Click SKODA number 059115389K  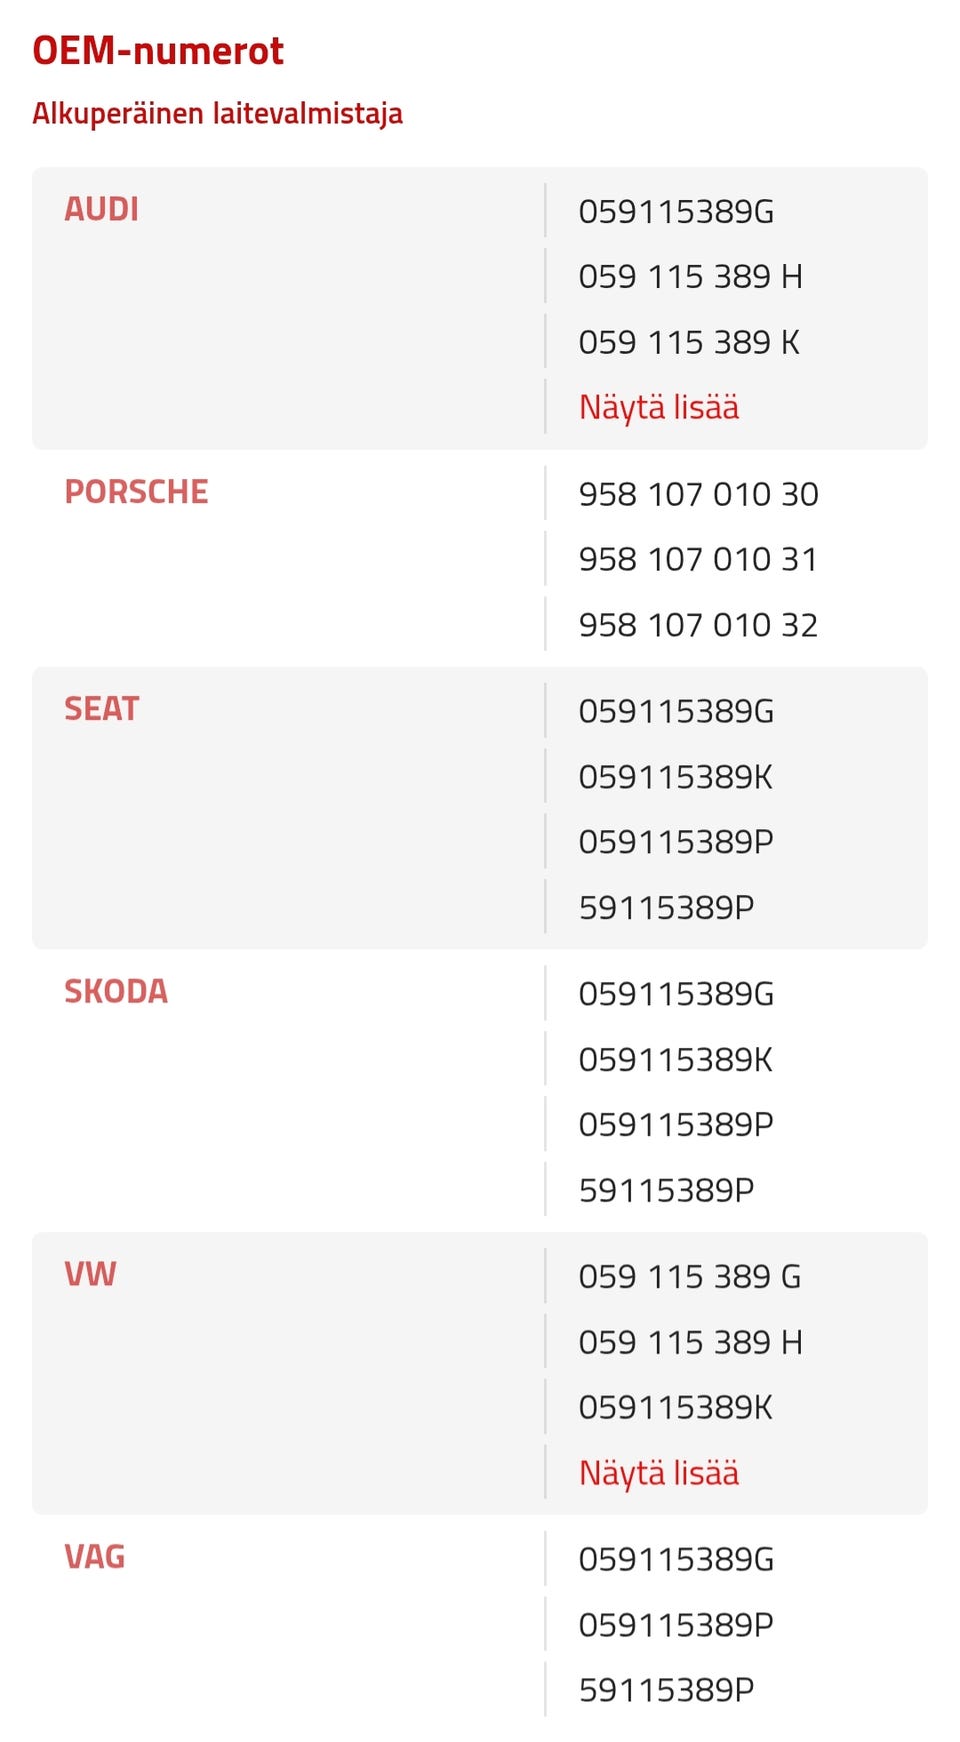(x=676, y=1059)
